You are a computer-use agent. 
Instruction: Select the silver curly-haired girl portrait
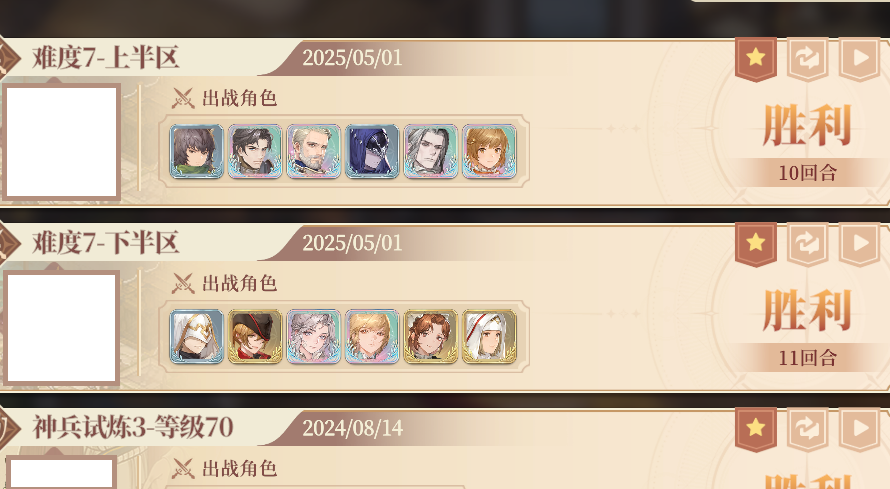coord(313,336)
